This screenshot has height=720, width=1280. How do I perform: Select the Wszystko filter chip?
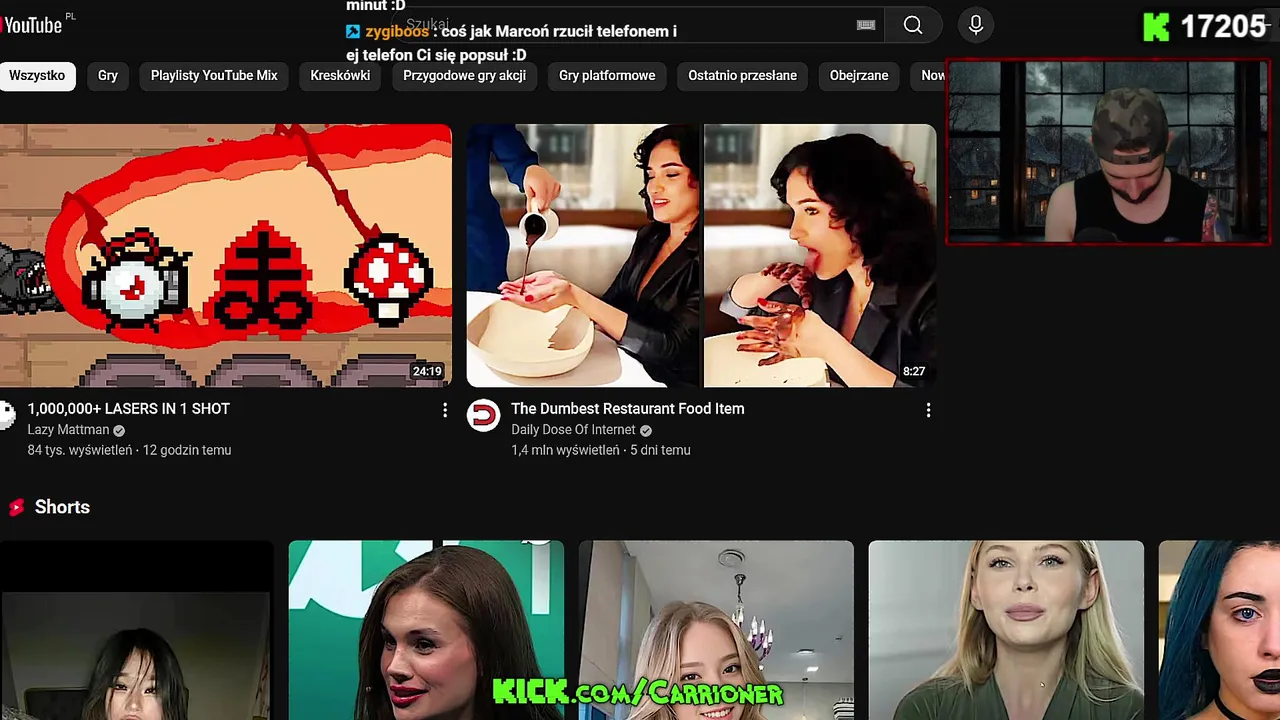tap(37, 76)
